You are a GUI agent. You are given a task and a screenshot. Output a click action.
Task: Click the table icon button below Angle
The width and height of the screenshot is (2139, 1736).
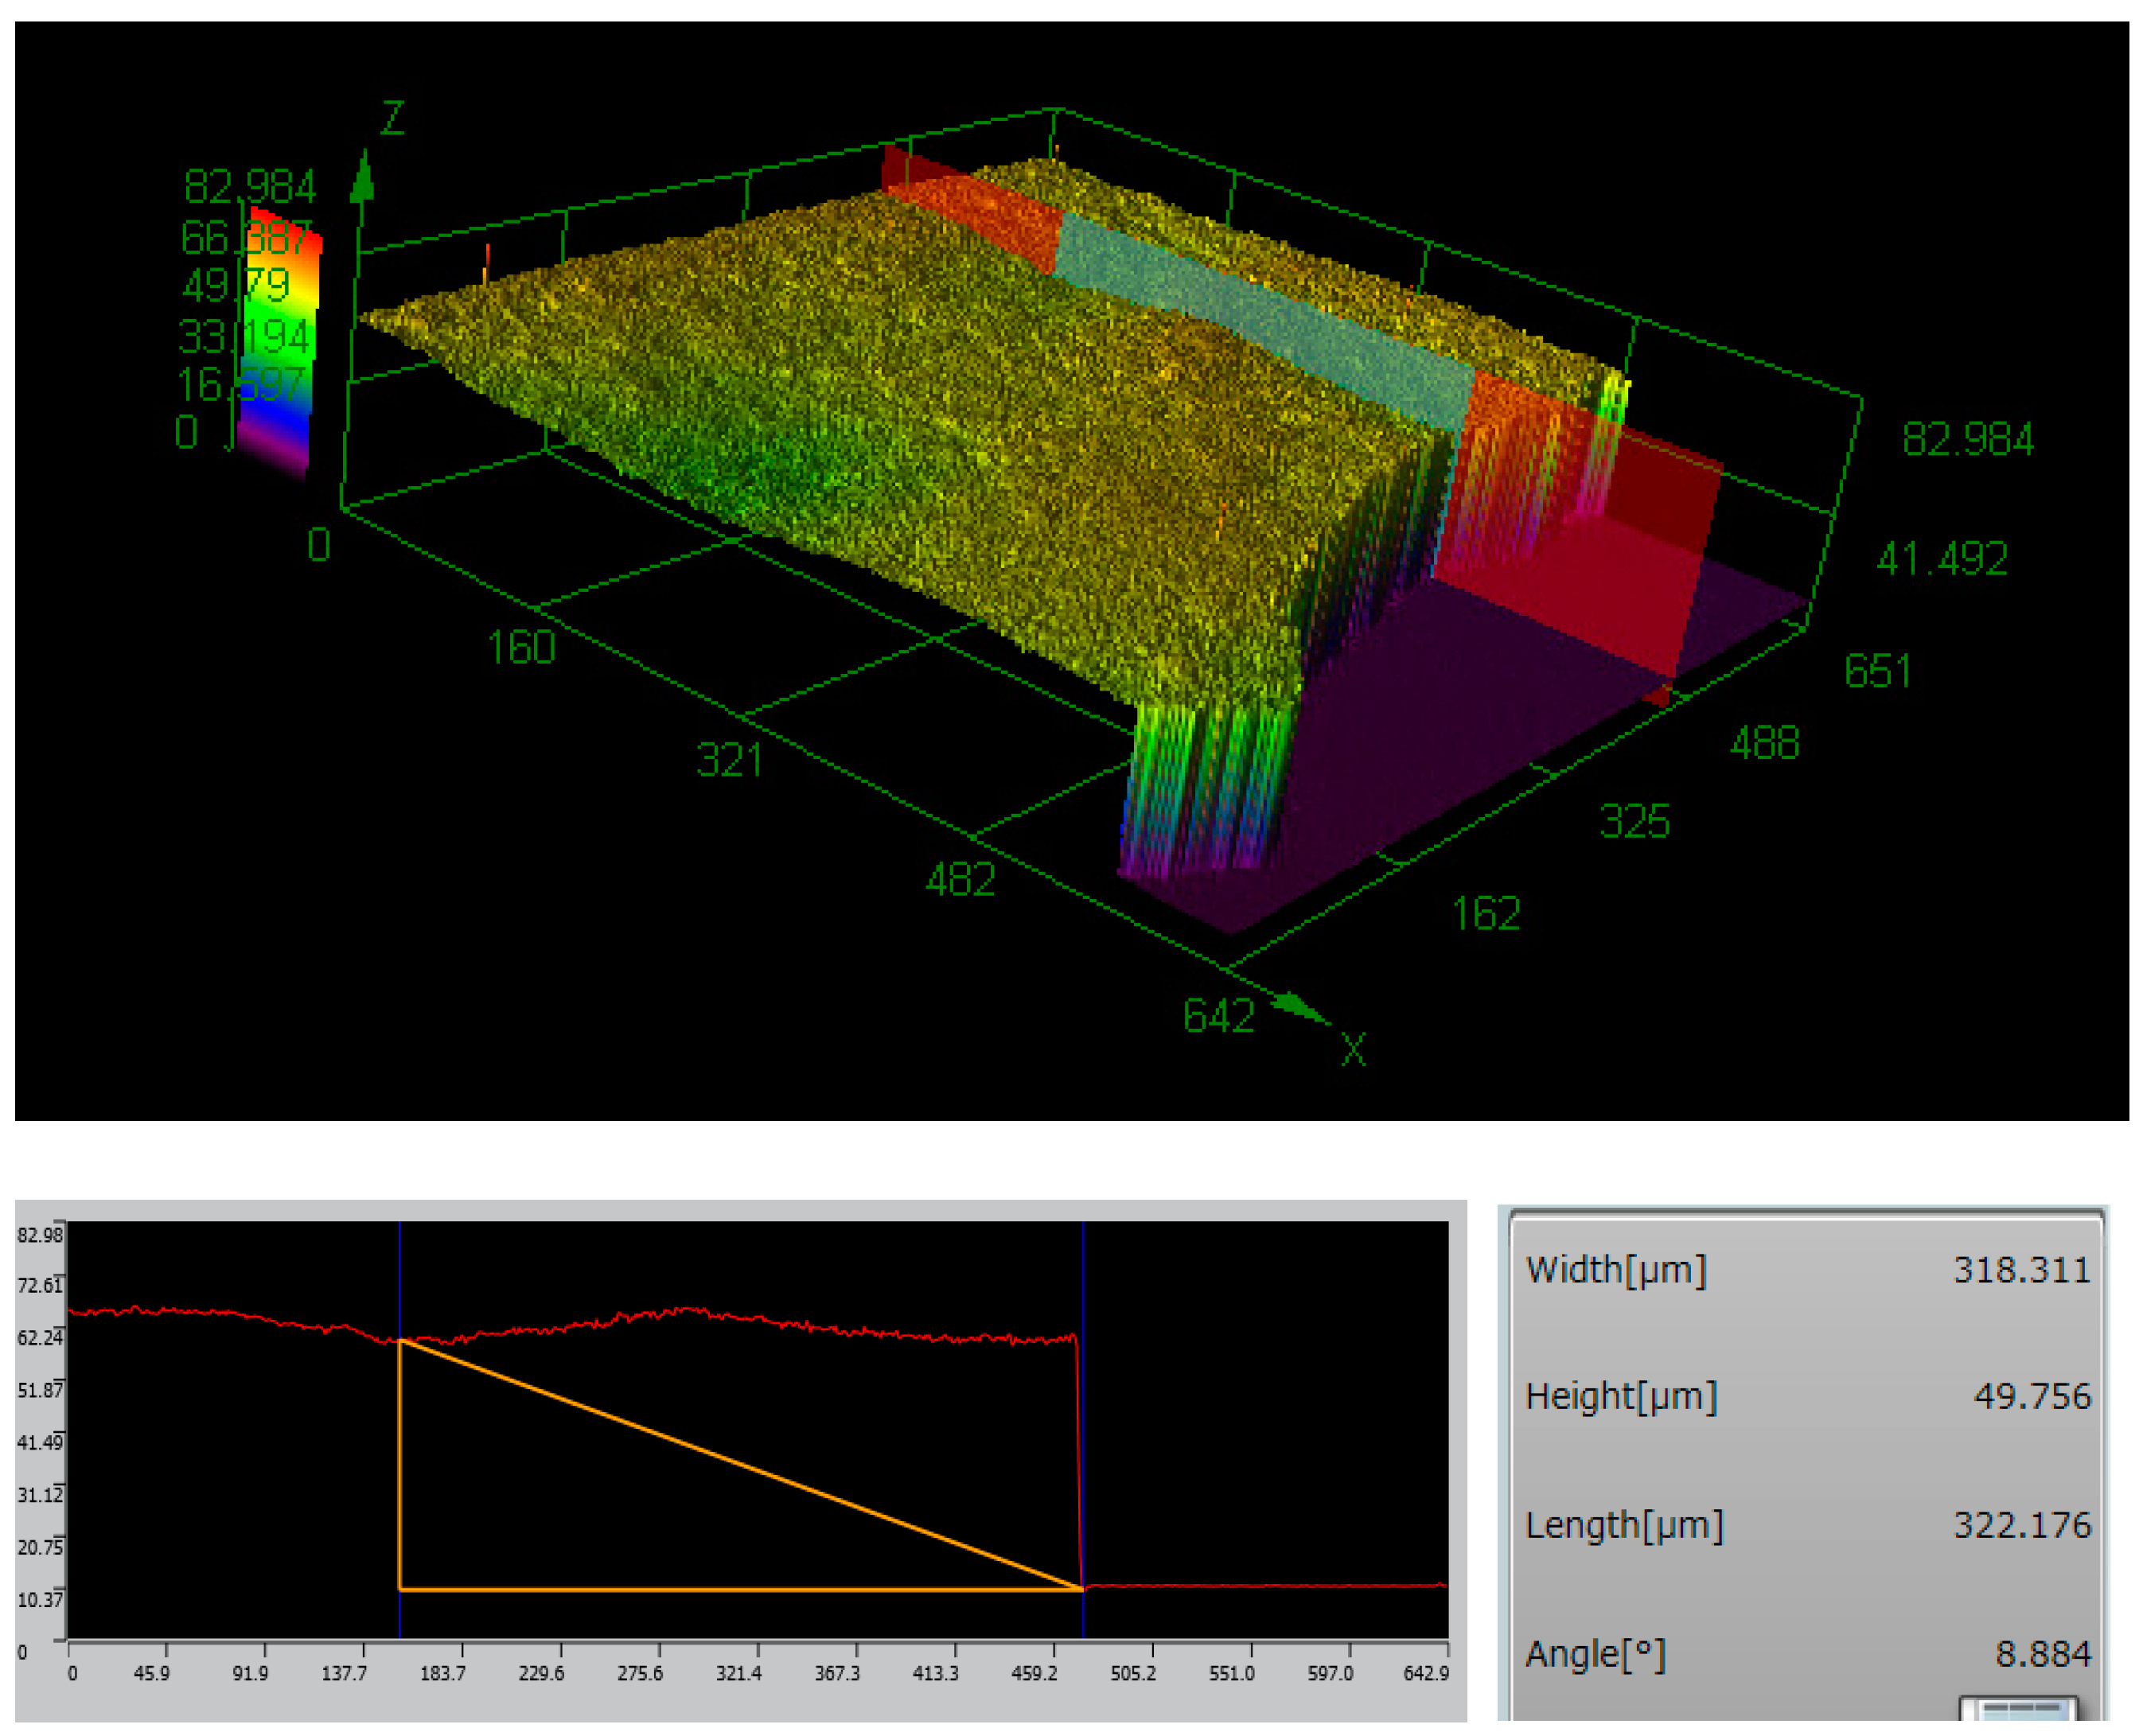(x=2018, y=1708)
